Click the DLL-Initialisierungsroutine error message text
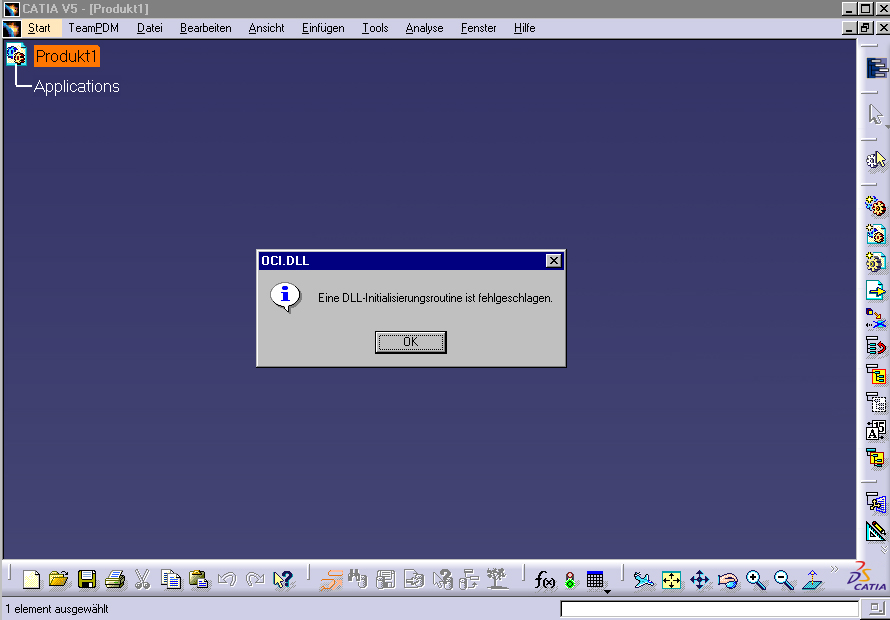This screenshot has width=890, height=620. 435,298
